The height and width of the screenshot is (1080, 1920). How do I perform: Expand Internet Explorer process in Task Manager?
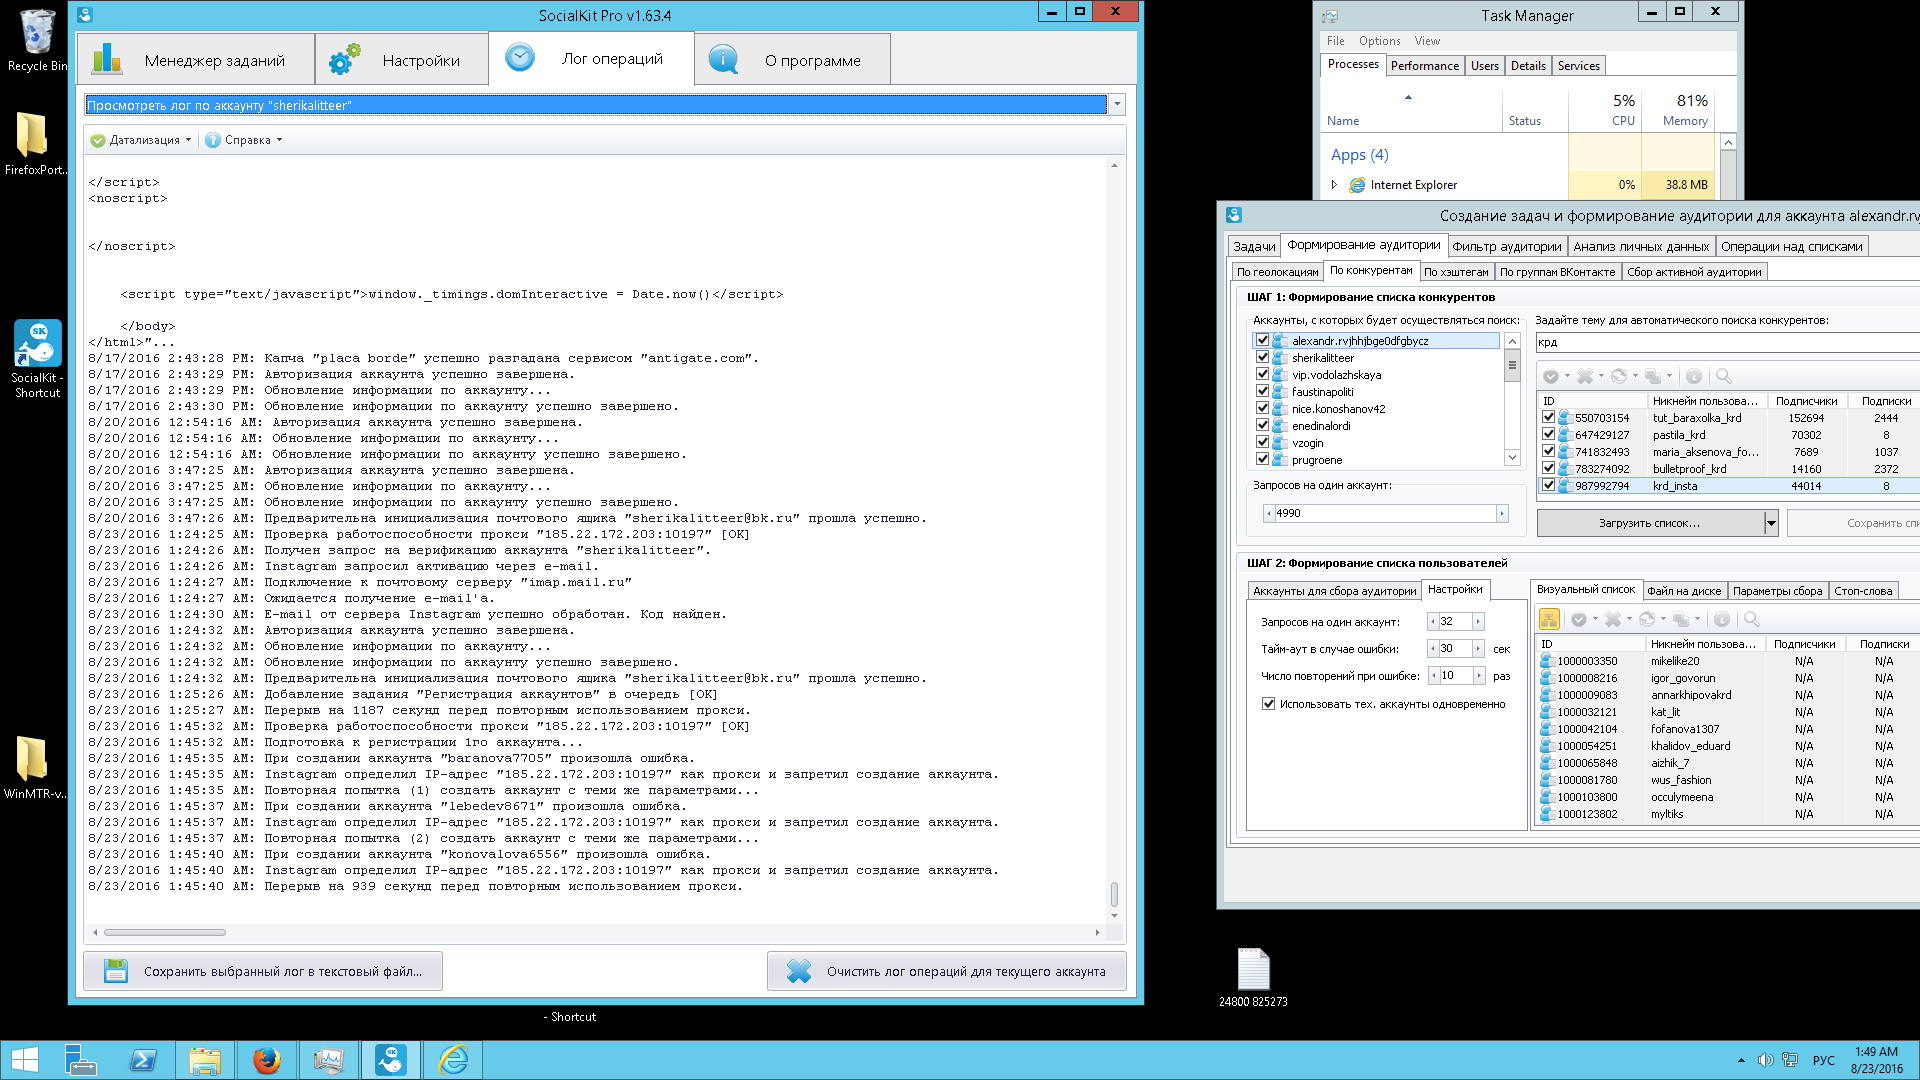[x=1334, y=185]
